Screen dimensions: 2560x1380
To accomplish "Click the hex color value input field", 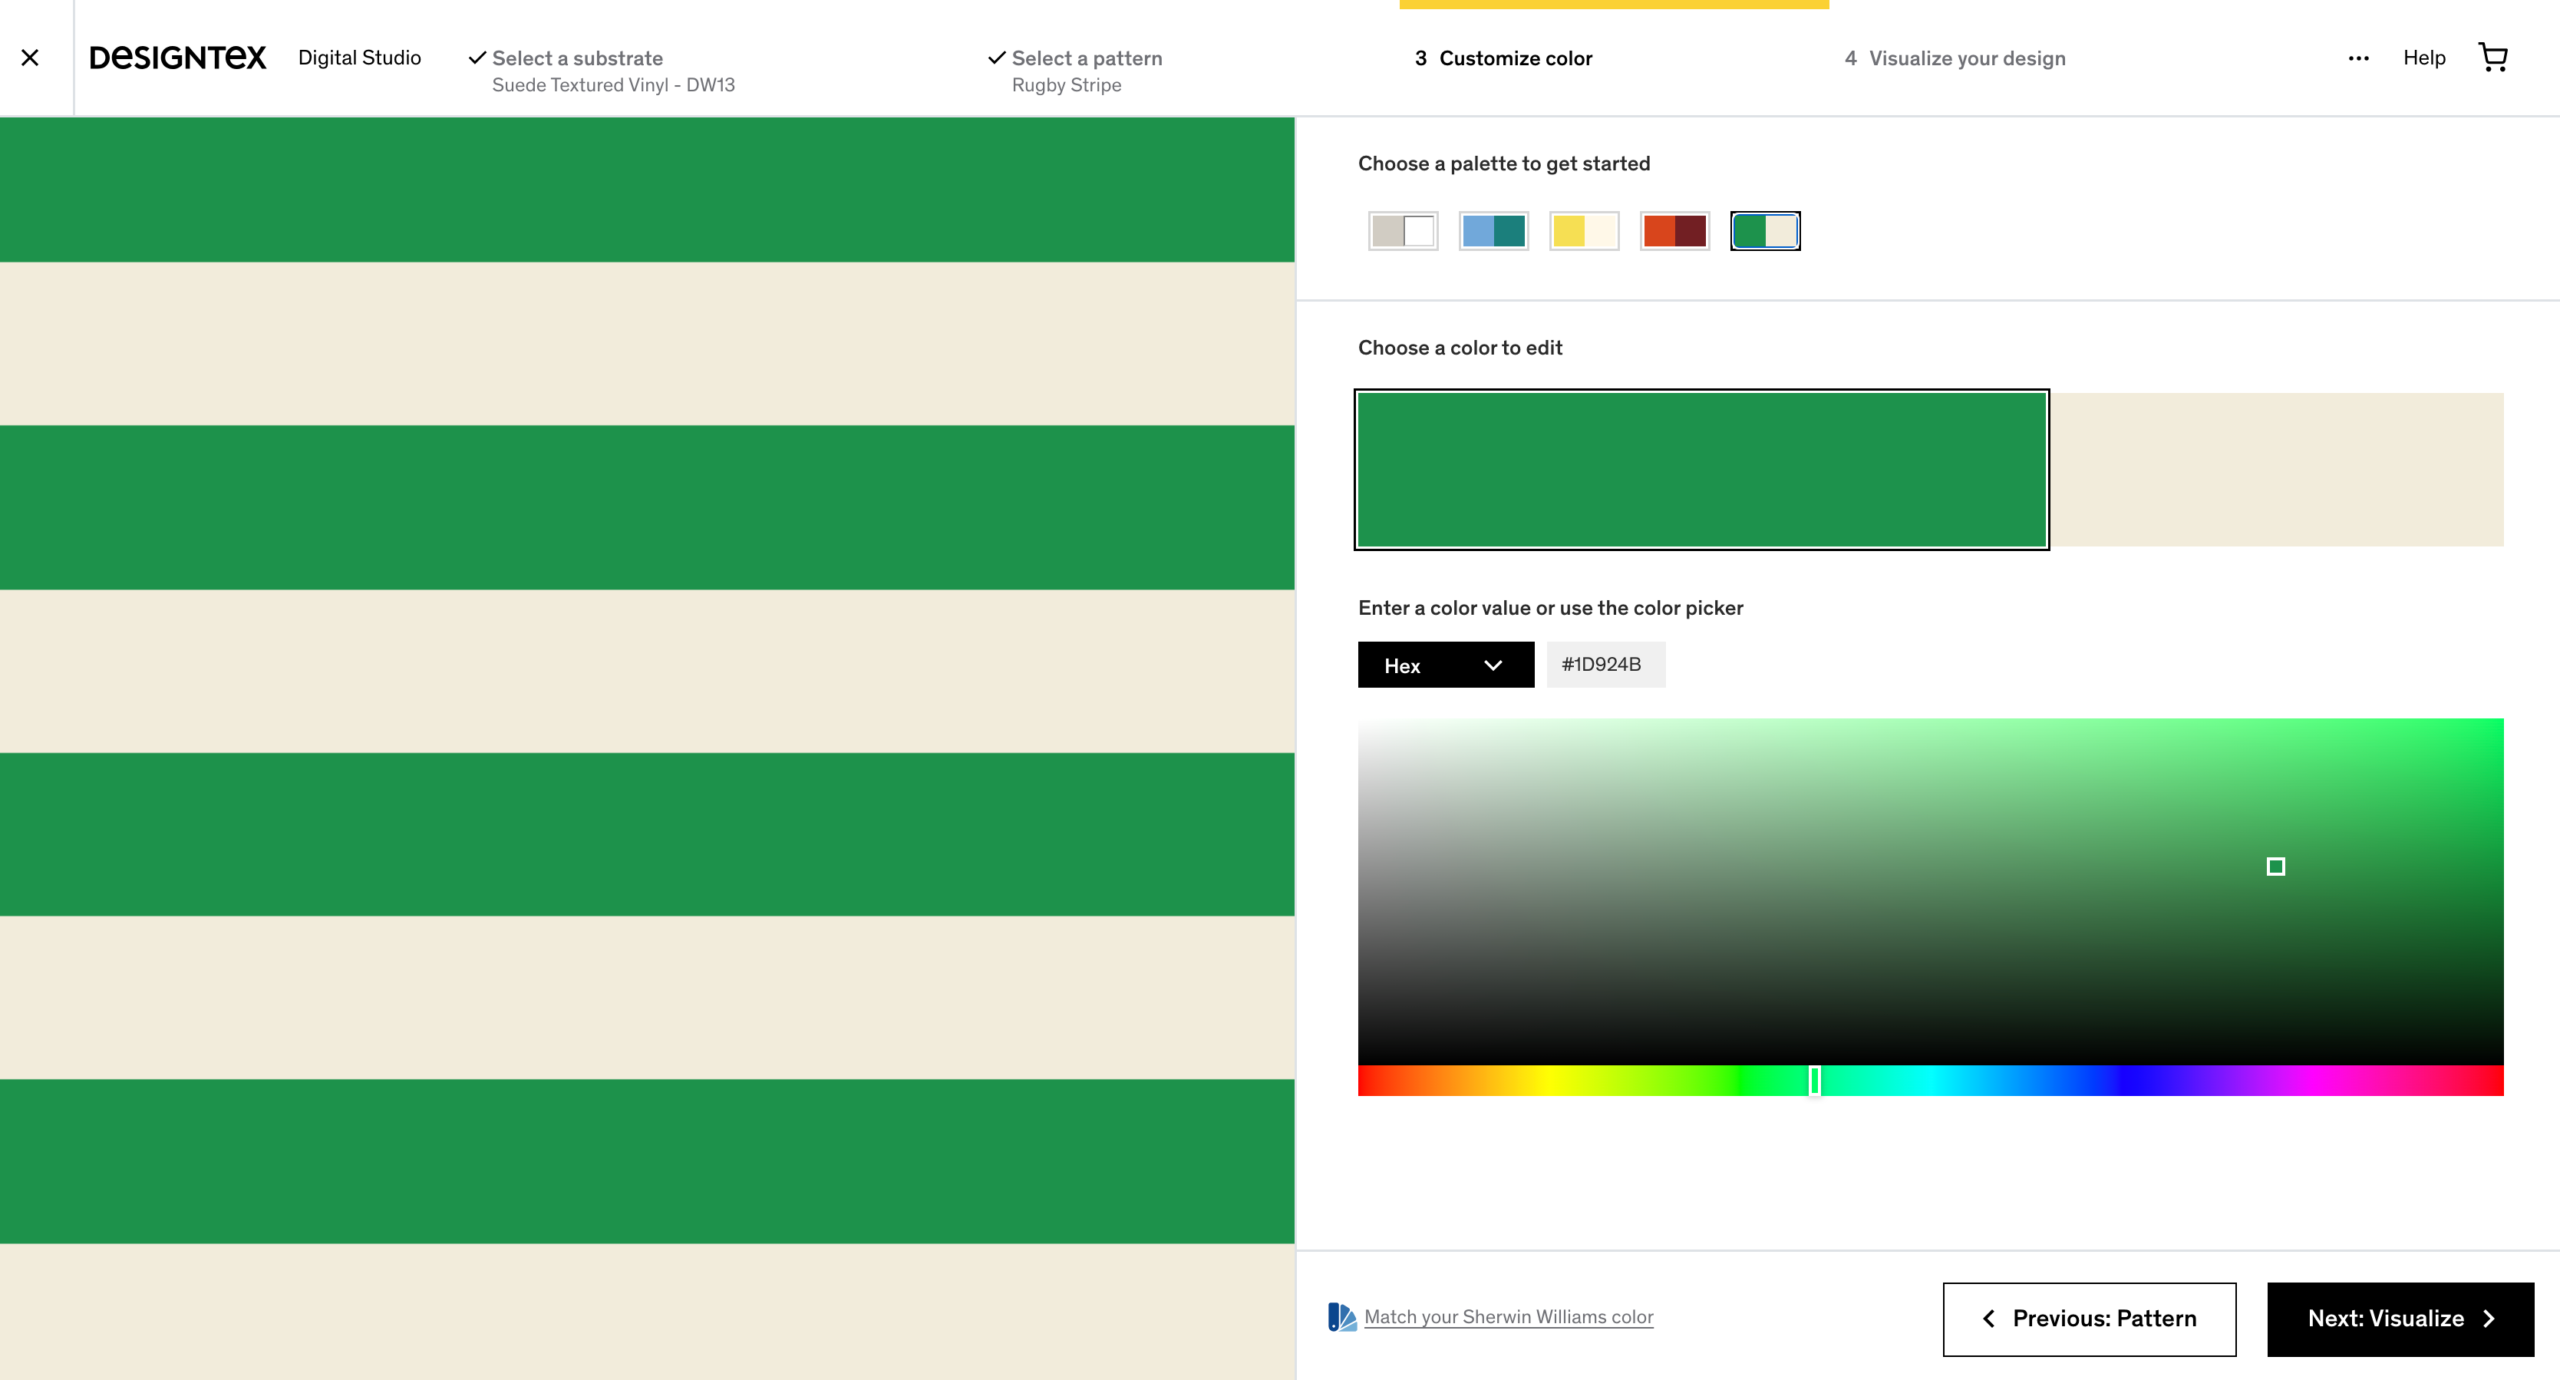I will point(1600,665).
